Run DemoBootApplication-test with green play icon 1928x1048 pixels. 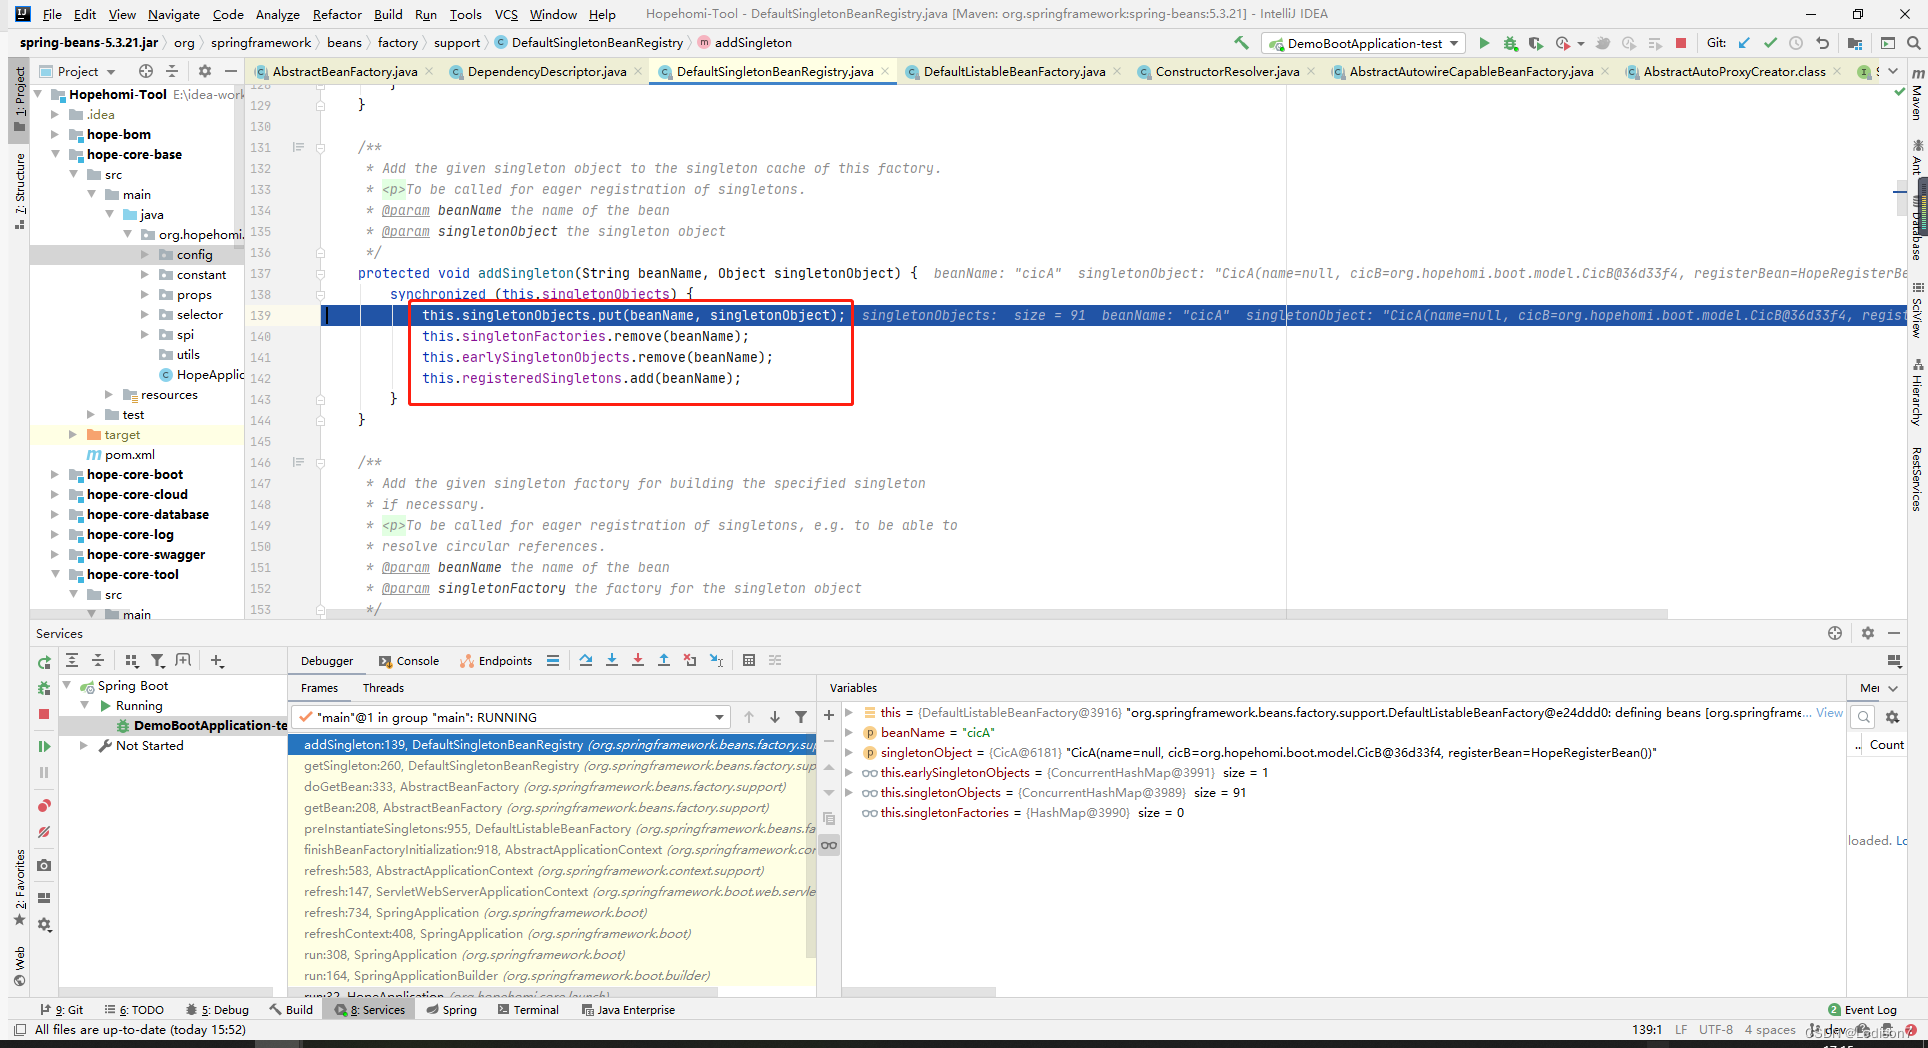(1484, 43)
